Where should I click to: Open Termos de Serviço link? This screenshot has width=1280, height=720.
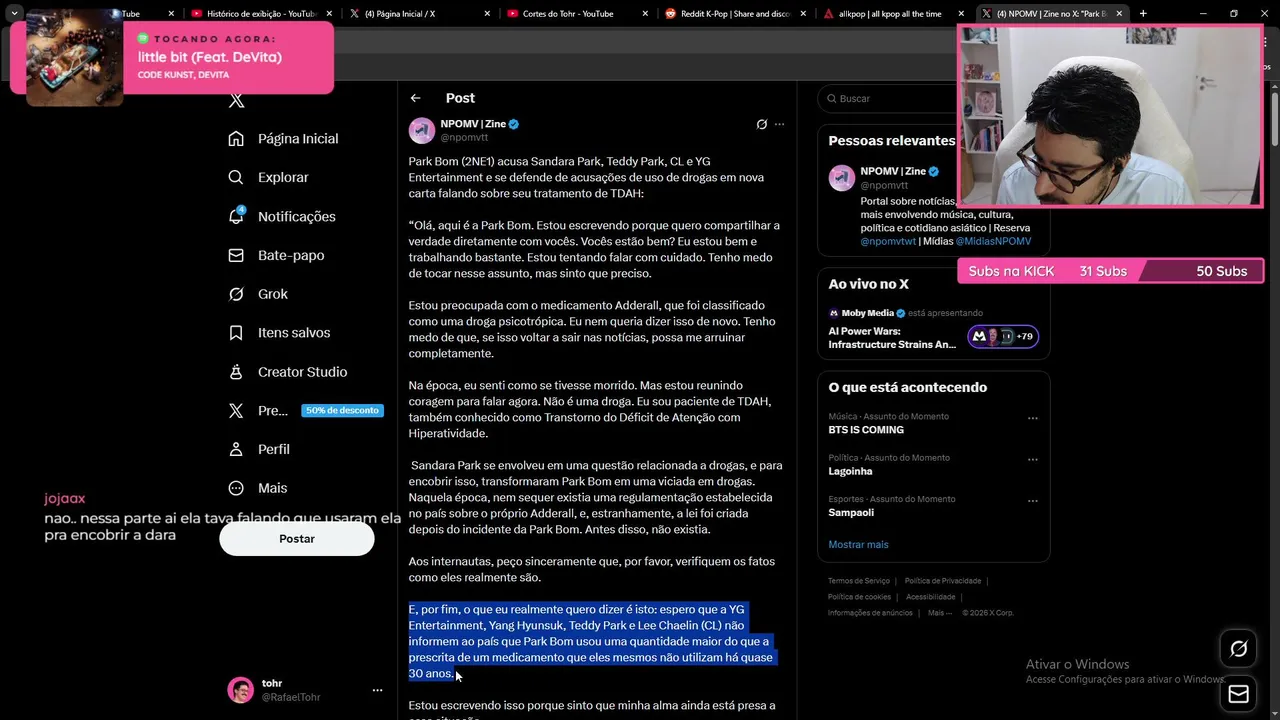coord(859,581)
